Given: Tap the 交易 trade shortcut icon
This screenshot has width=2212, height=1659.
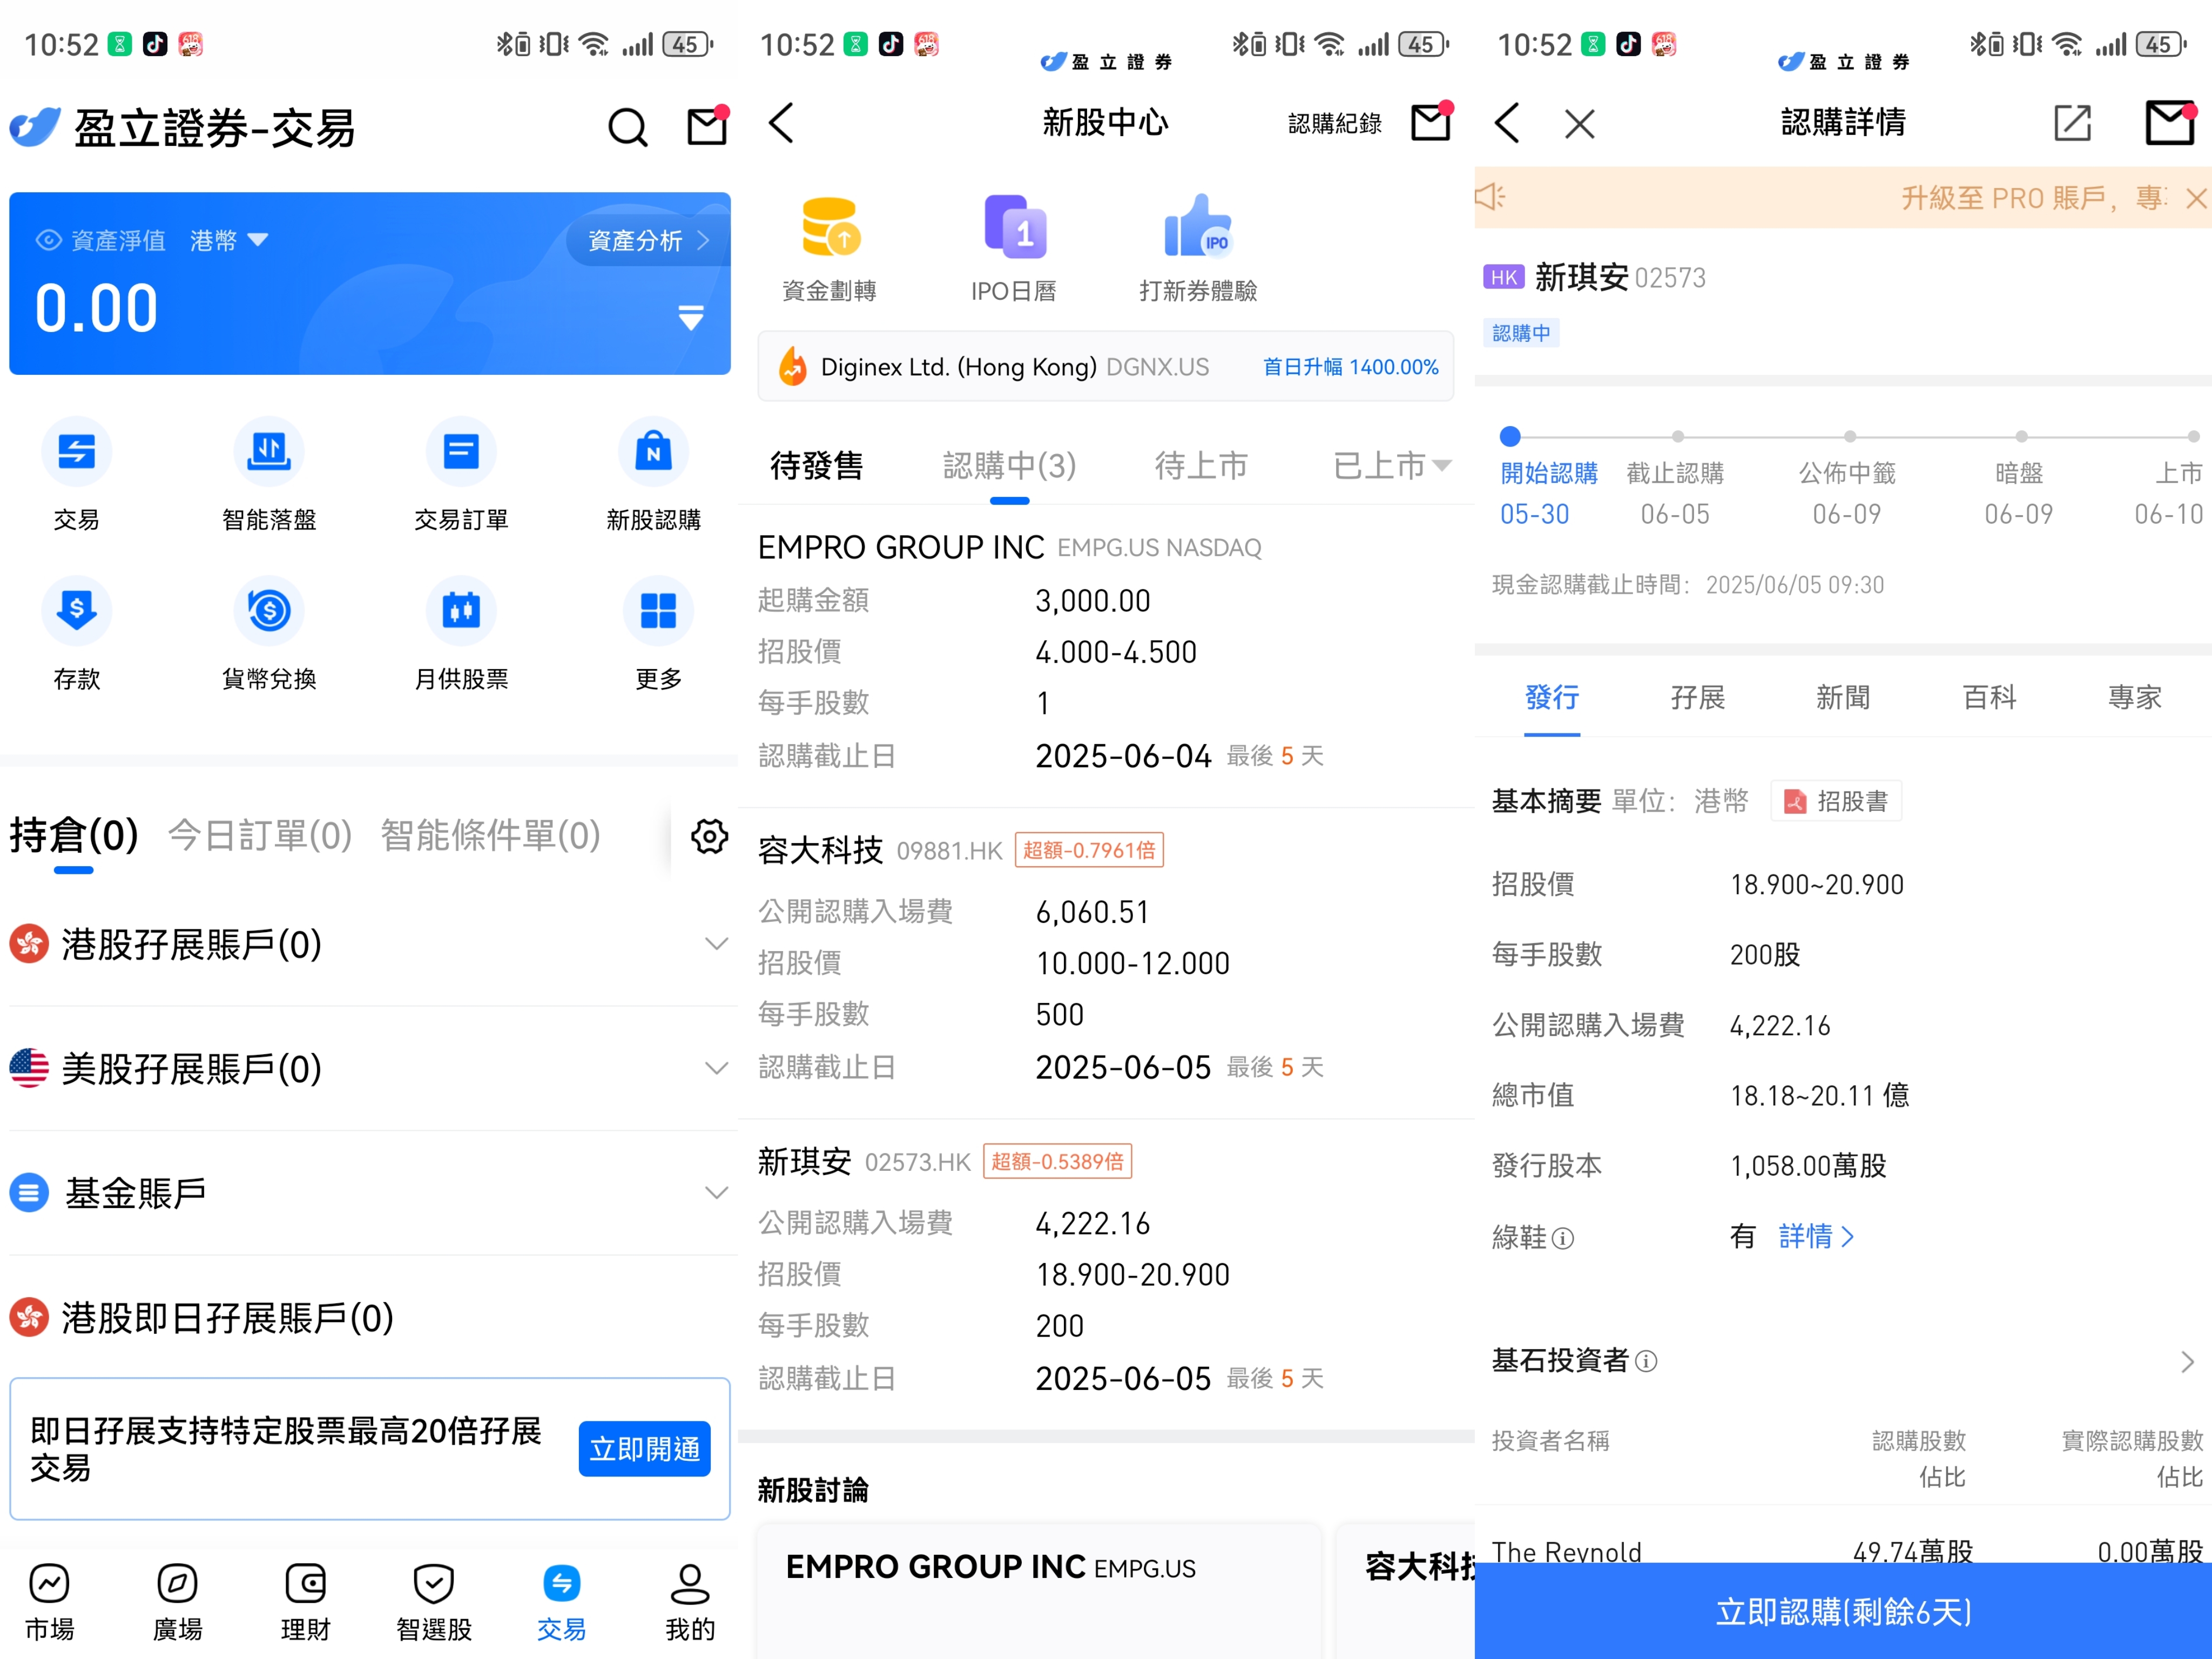Looking at the screenshot, I should click(x=76, y=452).
